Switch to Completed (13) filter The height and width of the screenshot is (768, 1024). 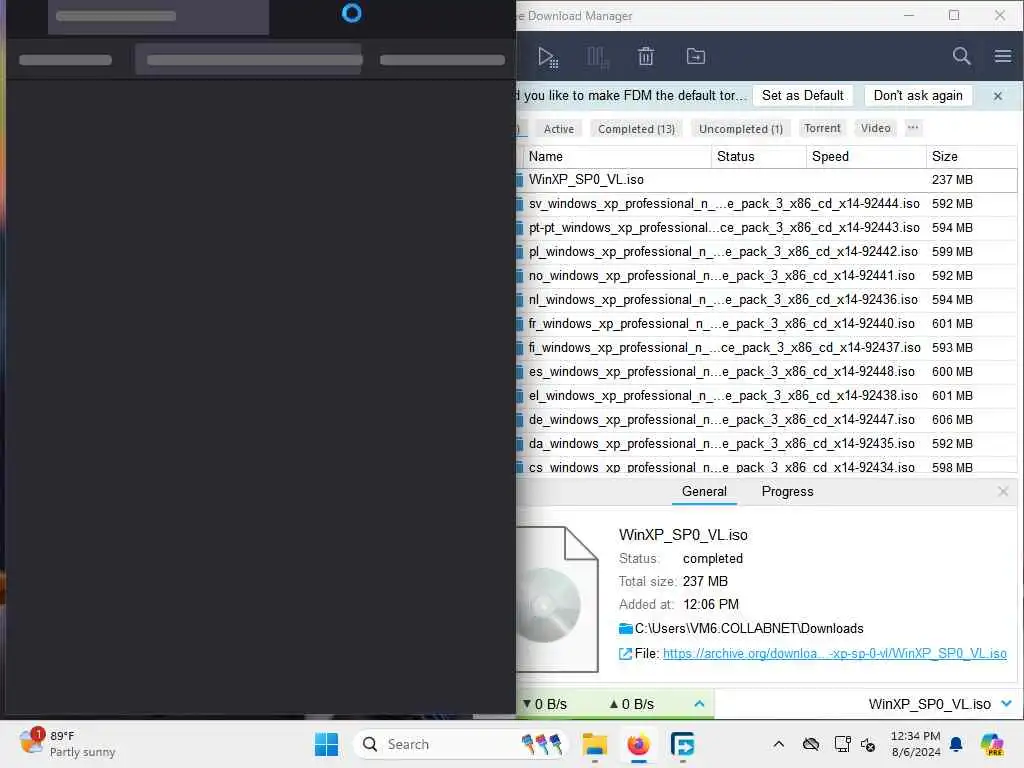click(x=636, y=129)
